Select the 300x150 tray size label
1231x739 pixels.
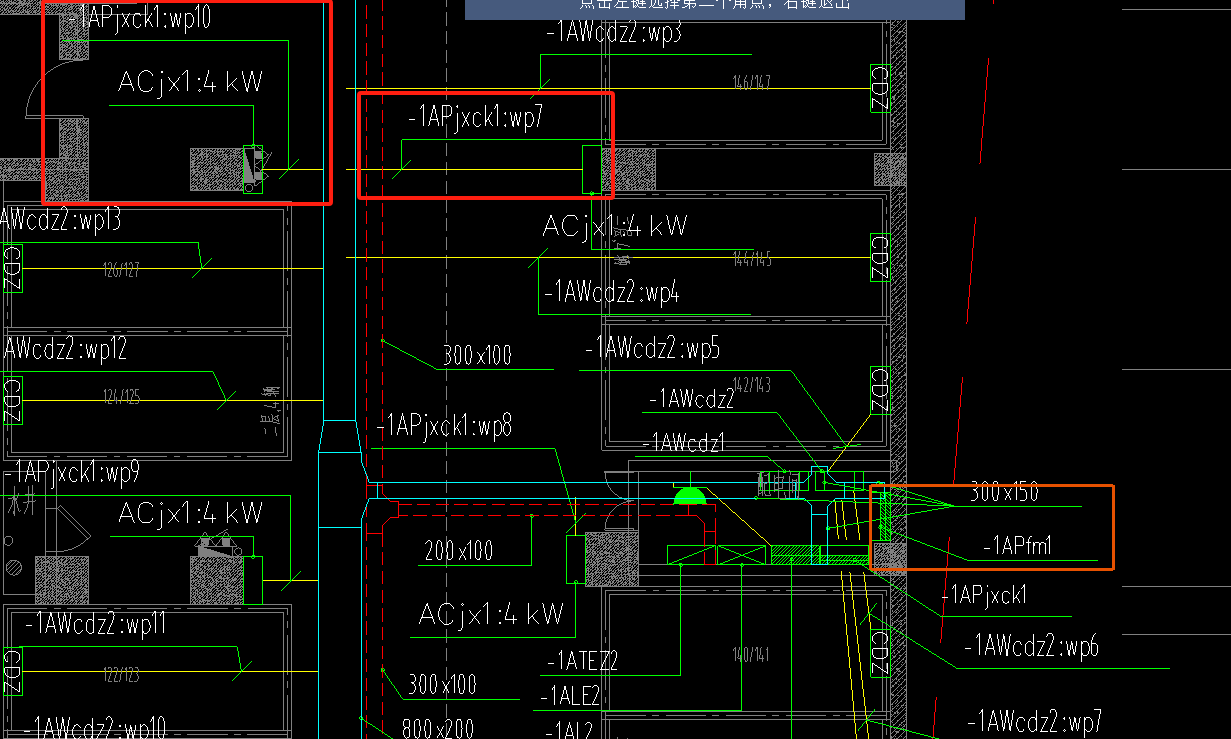pos(1004,492)
